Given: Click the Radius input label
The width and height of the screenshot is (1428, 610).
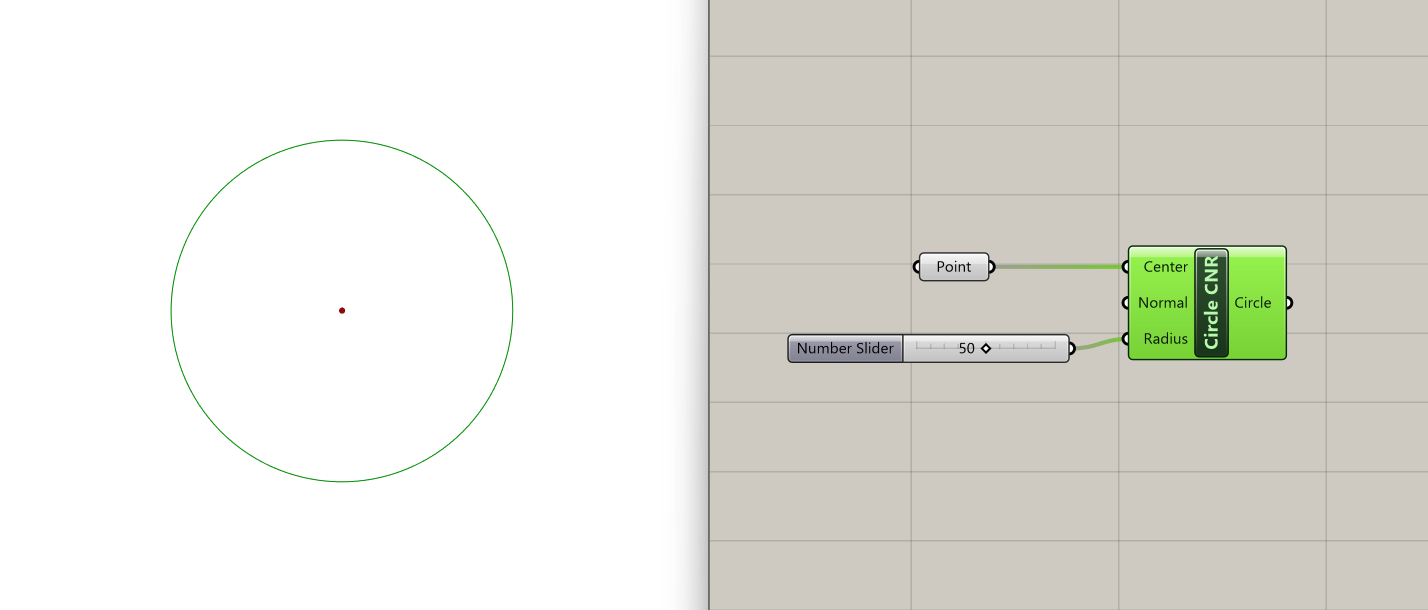Looking at the screenshot, I should [x=1165, y=339].
